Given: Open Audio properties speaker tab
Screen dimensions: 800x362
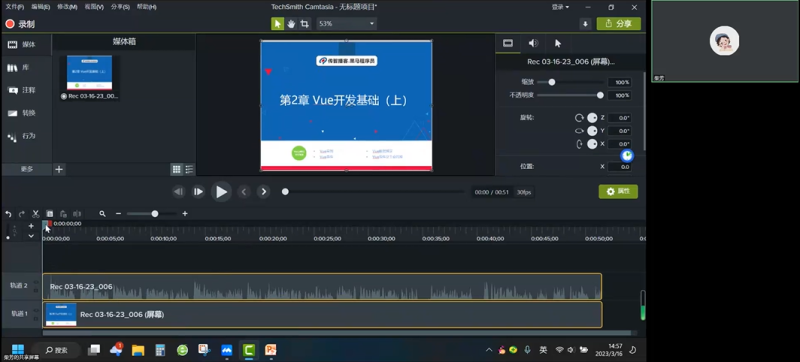Looking at the screenshot, I should 533,43.
